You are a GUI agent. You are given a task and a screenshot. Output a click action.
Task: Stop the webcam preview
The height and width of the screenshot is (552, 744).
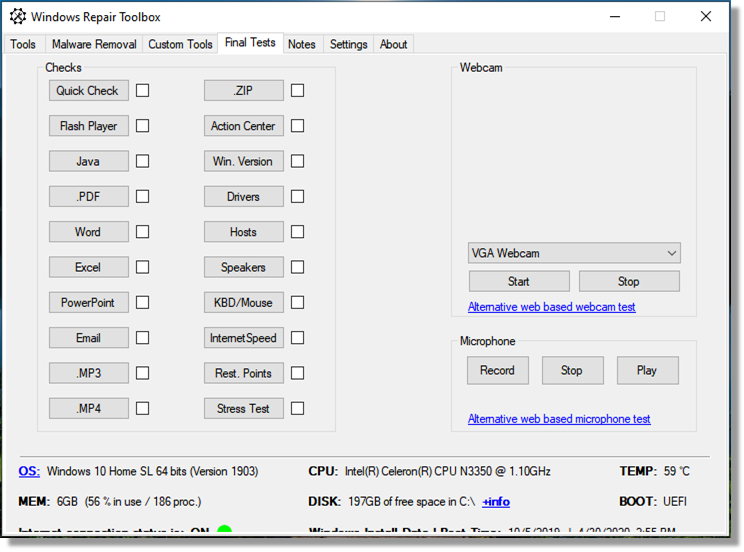click(x=629, y=281)
